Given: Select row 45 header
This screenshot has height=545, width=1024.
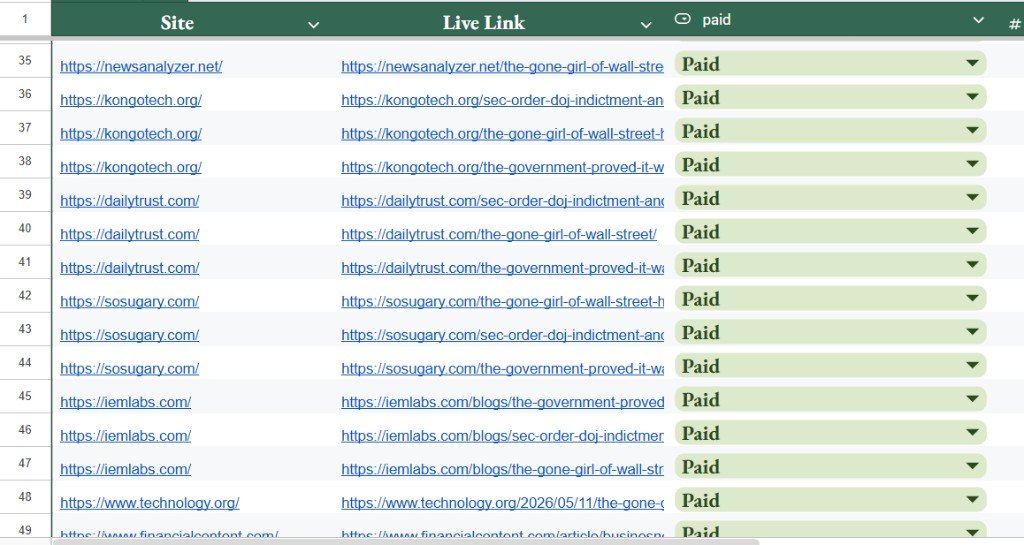Looking at the screenshot, I should [x=25, y=396].
